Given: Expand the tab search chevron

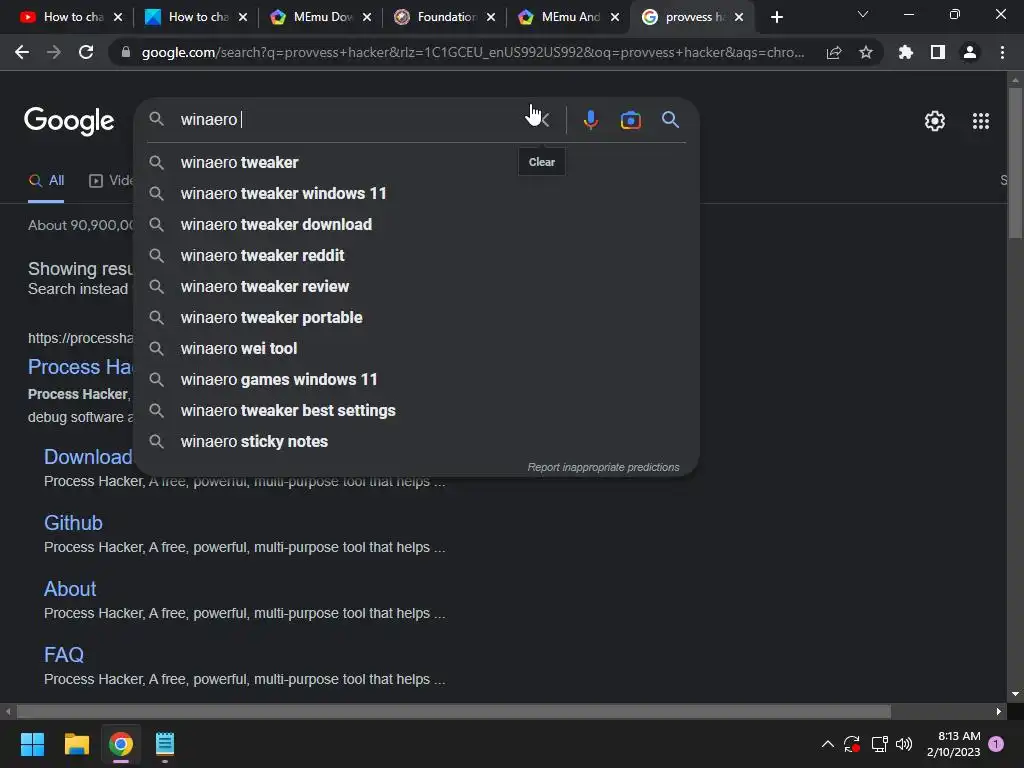Looking at the screenshot, I should coord(863,14).
